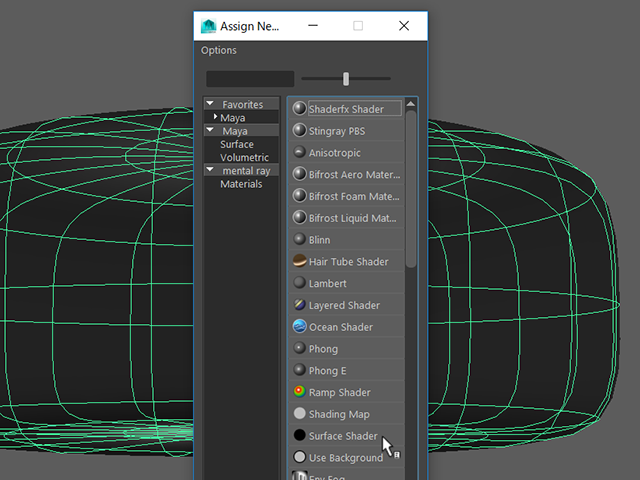This screenshot has height=480, width=640.
Task: Click the Anisotropic material icon
Action: [300, 152]
